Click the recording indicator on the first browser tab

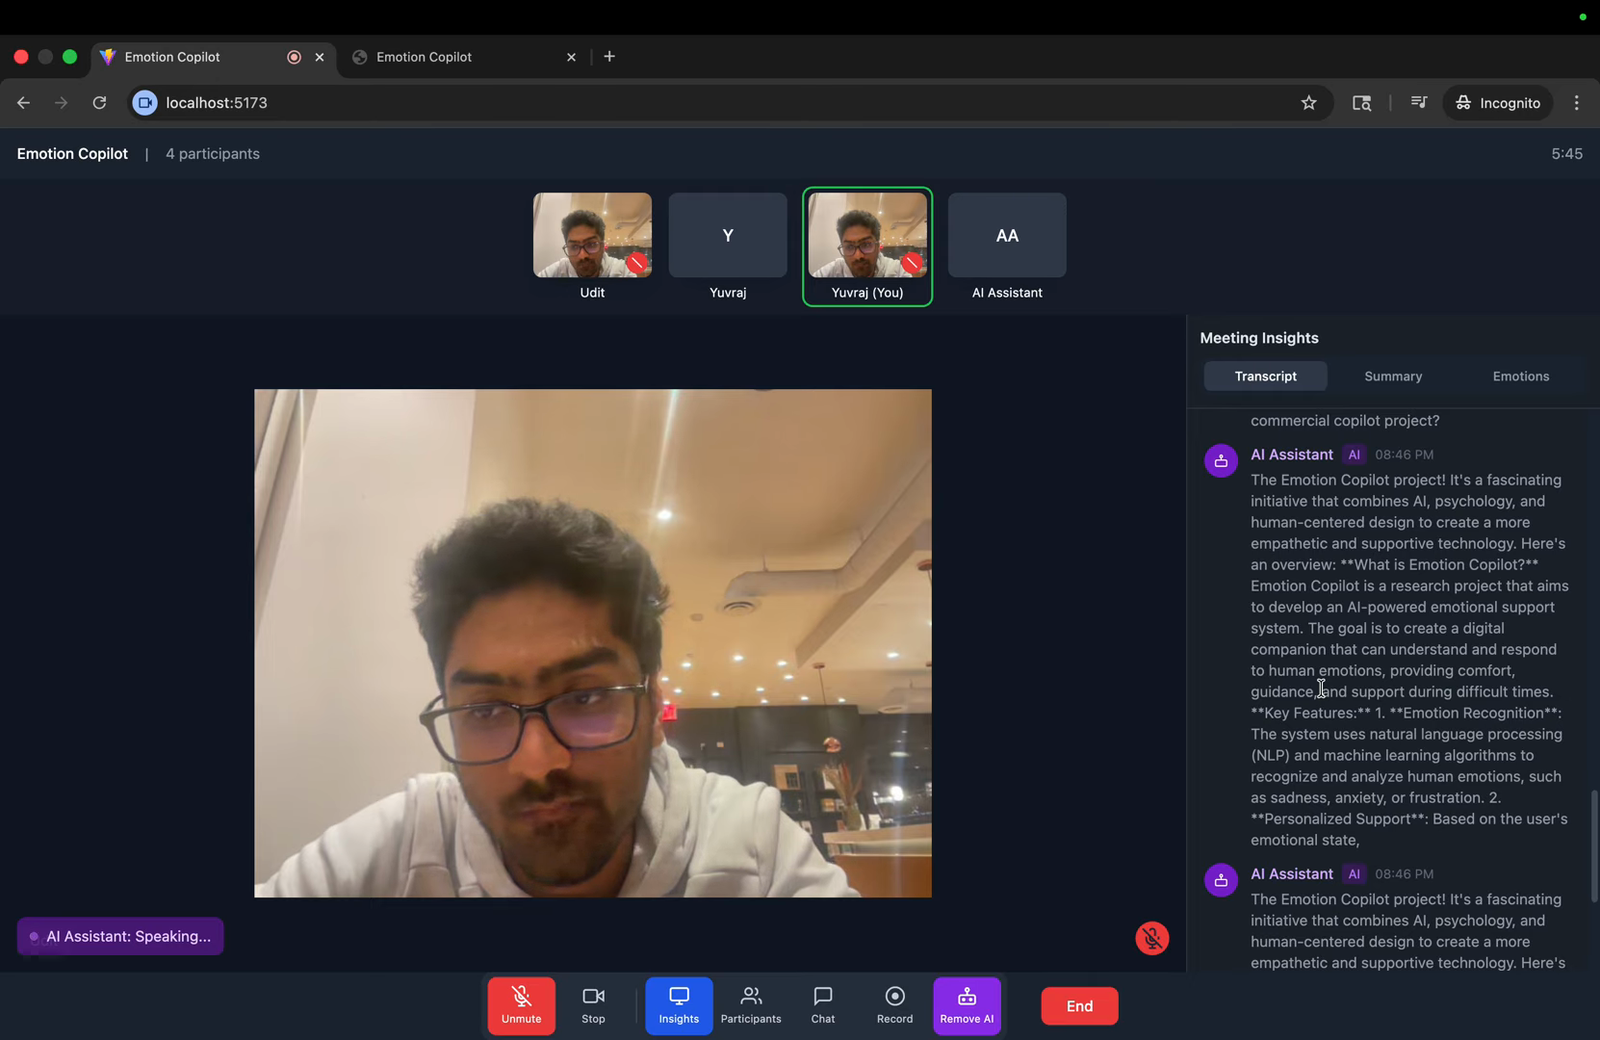pos(294,57)
